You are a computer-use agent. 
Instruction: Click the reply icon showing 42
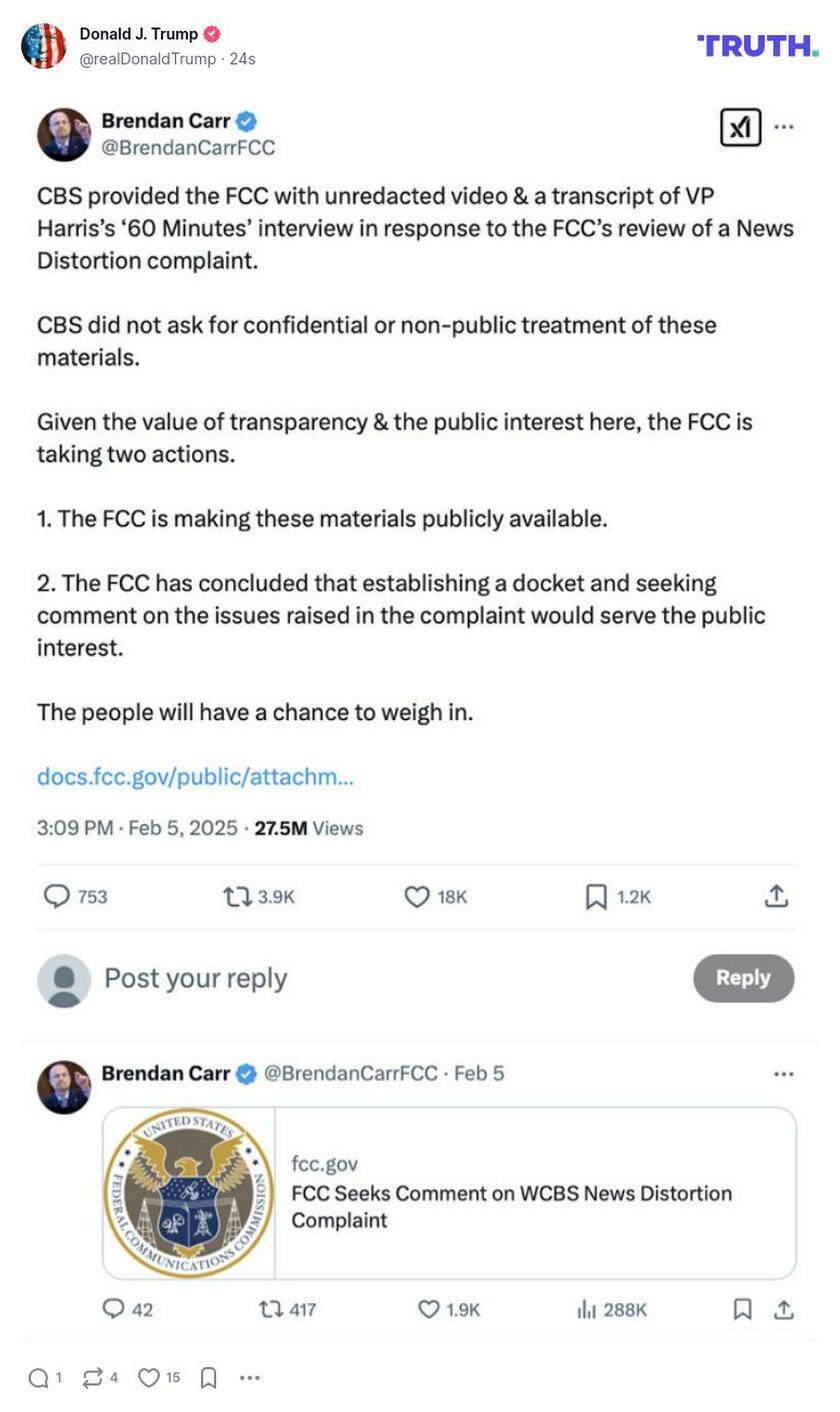click(115, 1308)
